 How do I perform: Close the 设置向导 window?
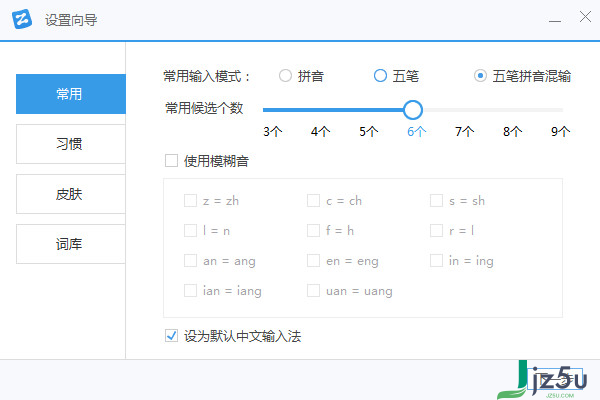(x=585, y=17)
